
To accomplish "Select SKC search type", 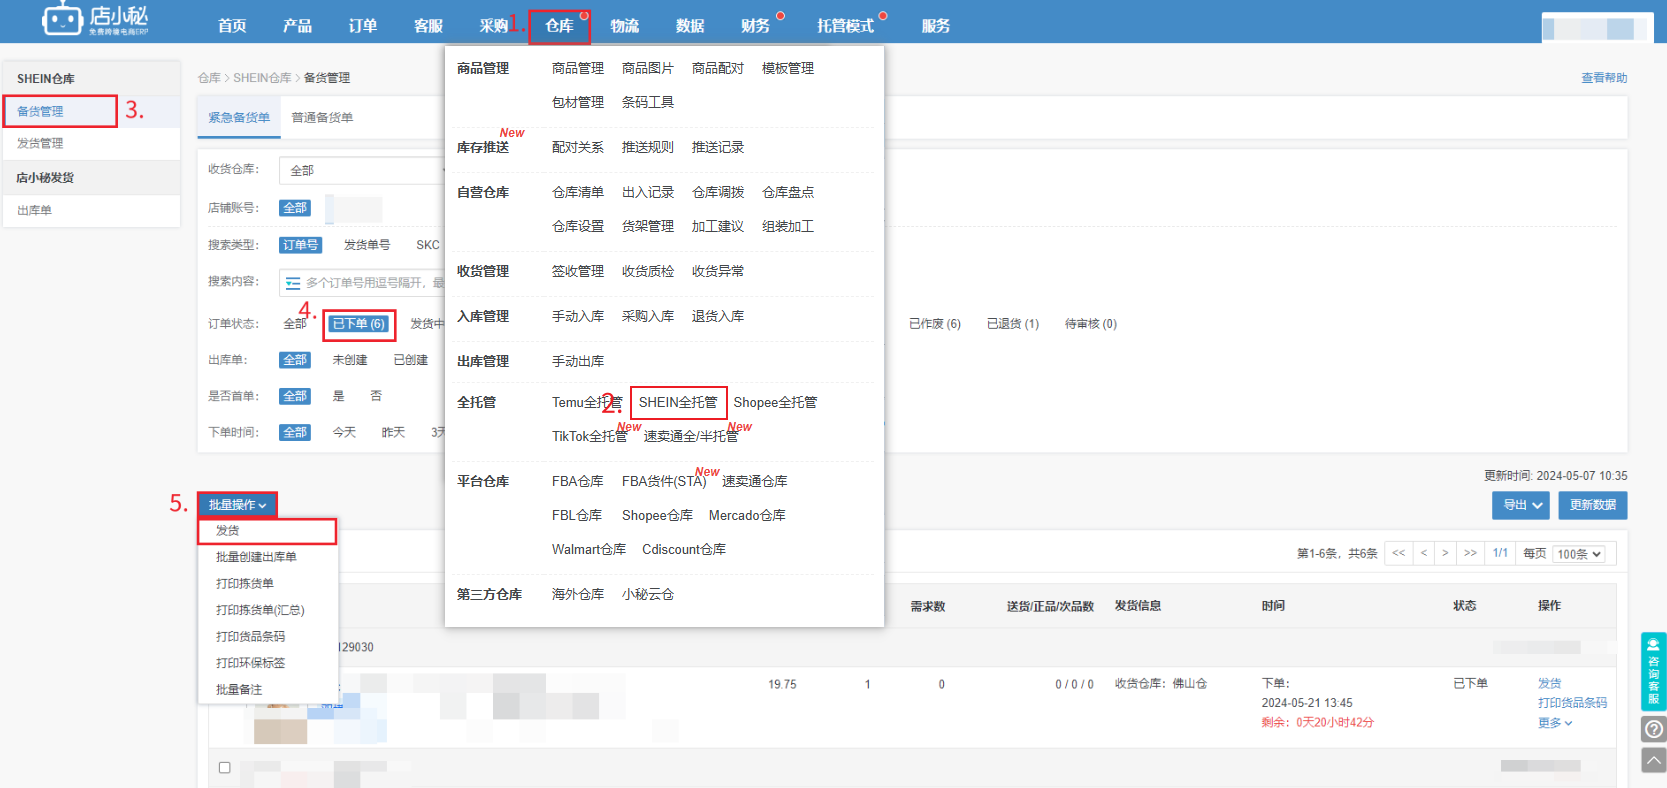I will pyautogui.click(x=428, y=245).
